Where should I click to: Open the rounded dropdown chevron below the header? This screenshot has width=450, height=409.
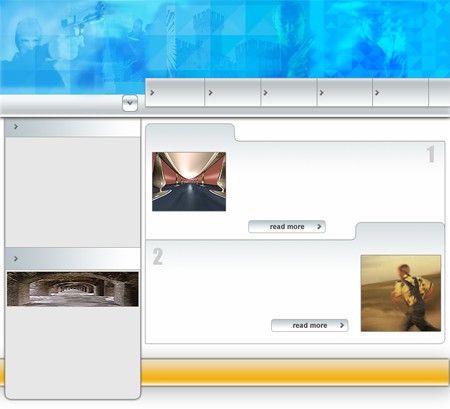130,103
